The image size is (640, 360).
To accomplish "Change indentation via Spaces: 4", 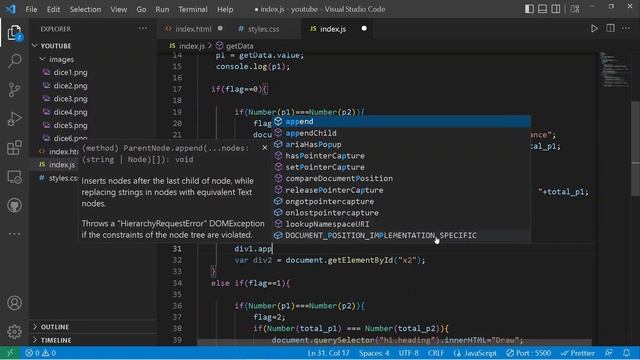I will tap(374, 353).
